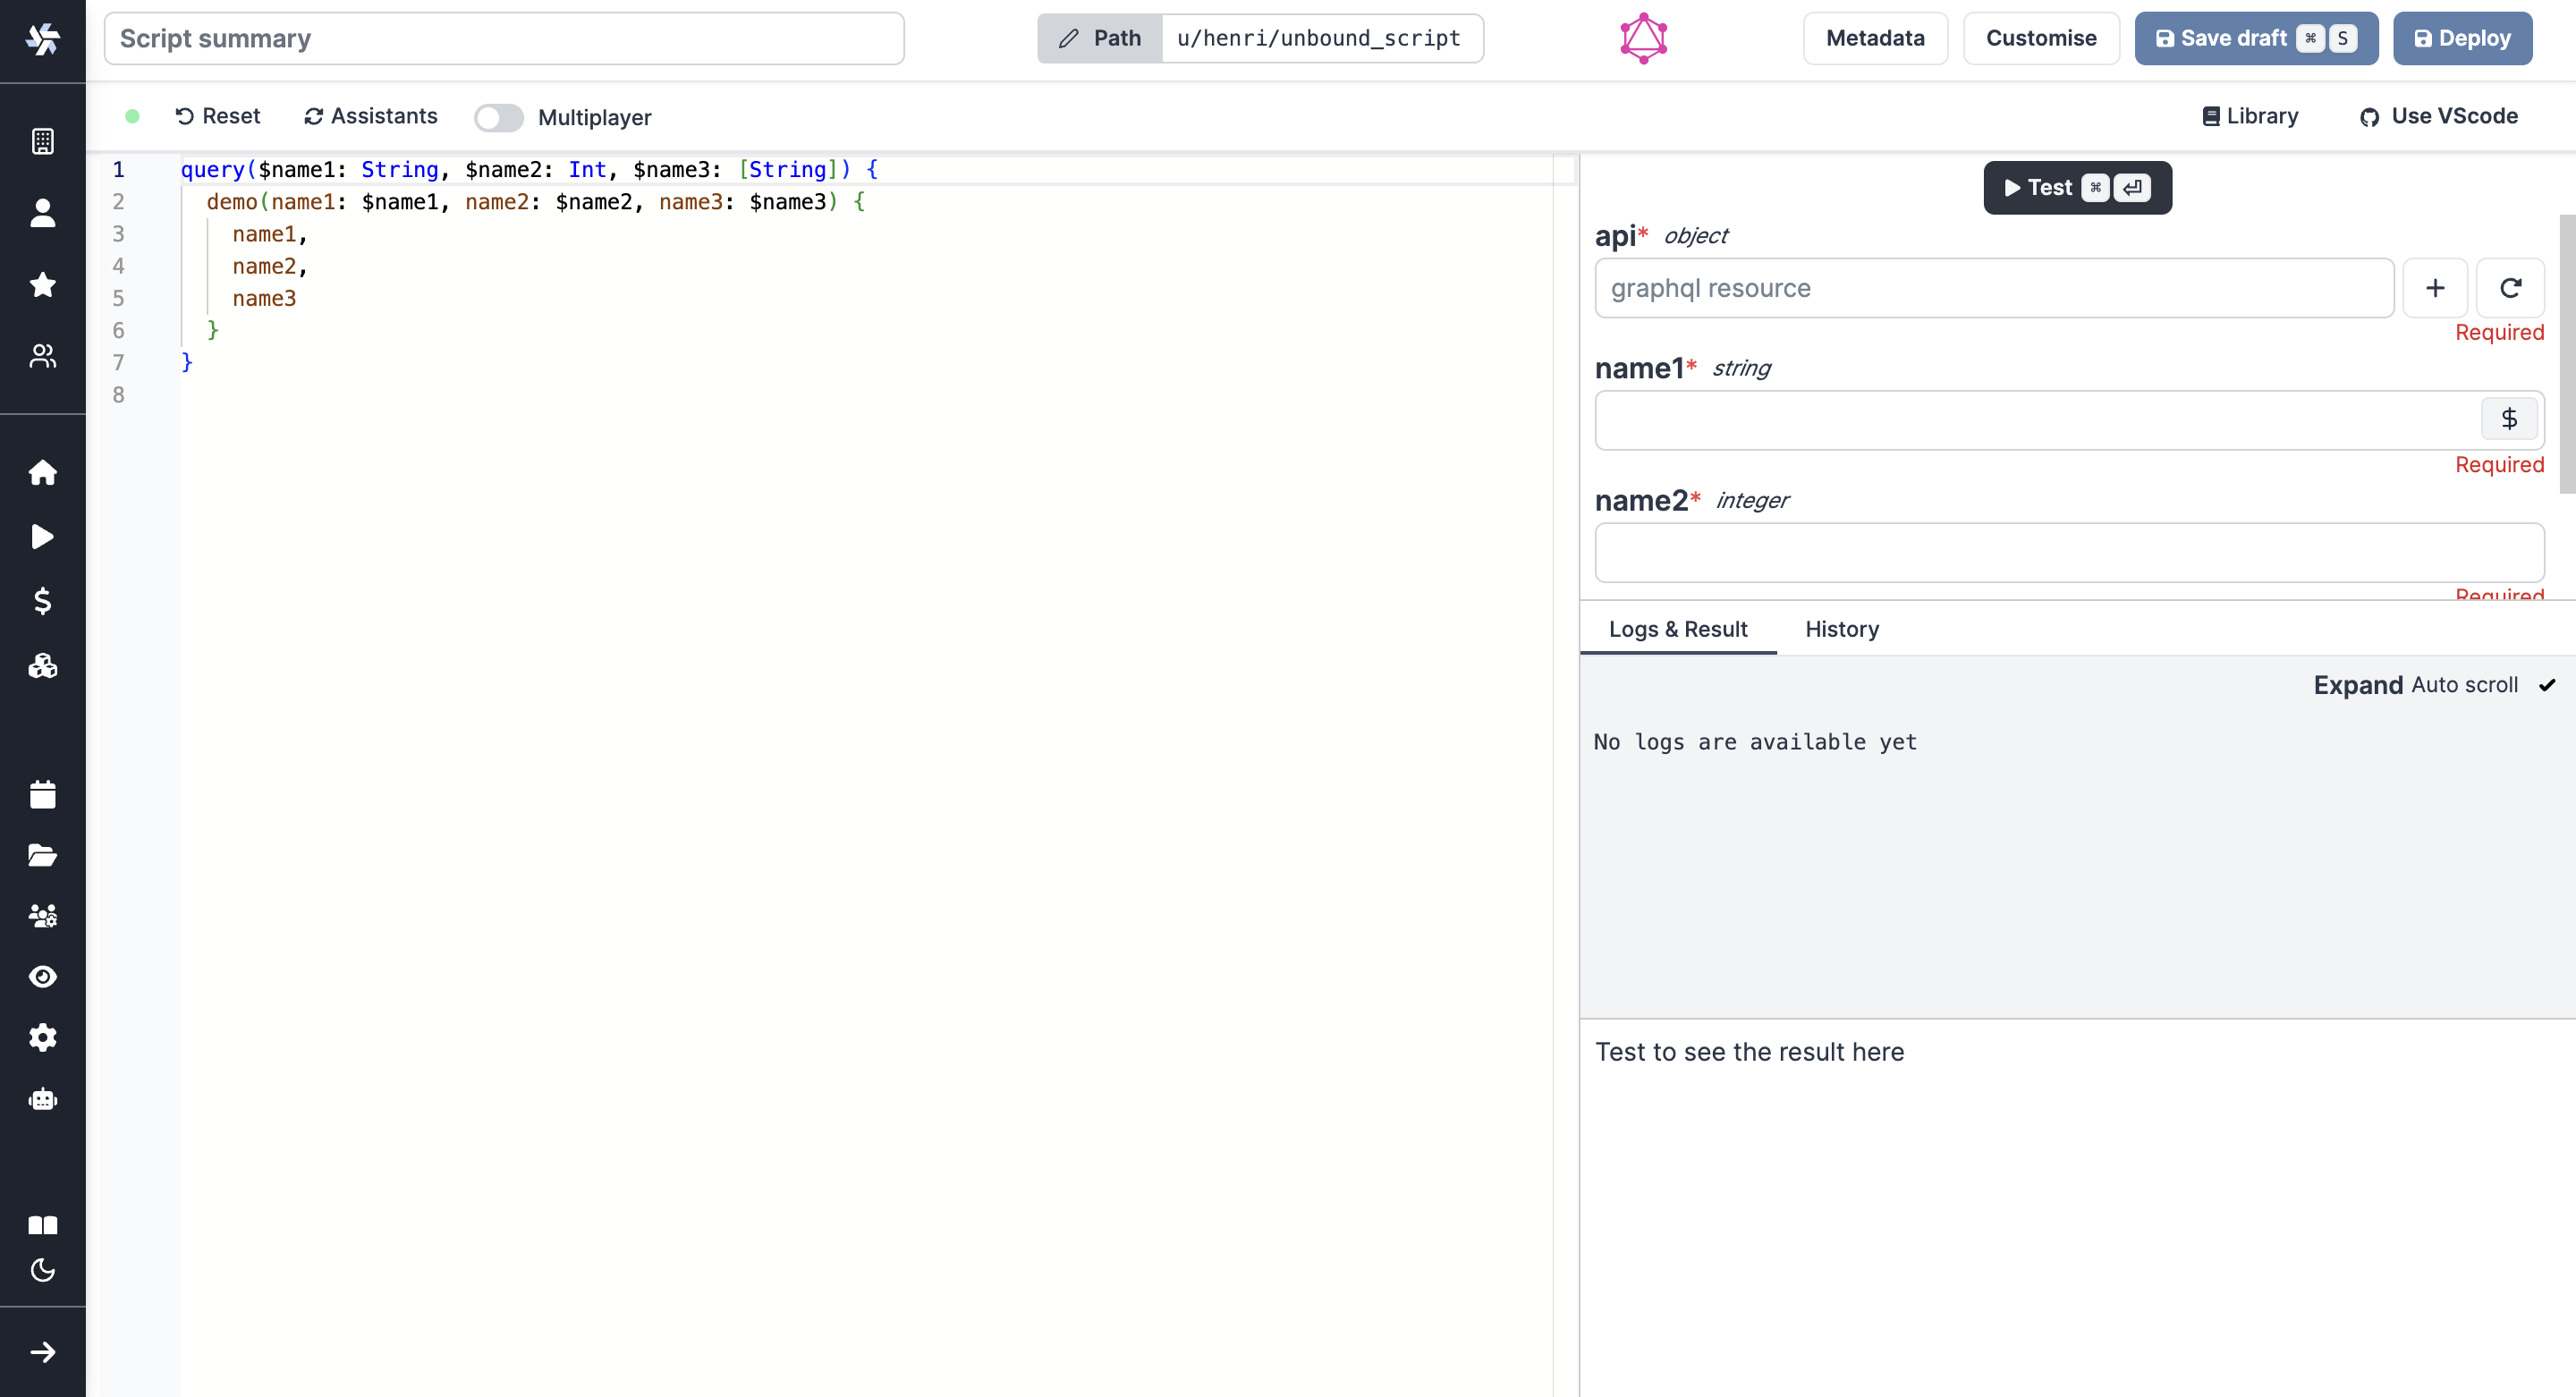This screenshot has width=2576, height=1397.
Task: Open Schedules via the calendar sidebar icon
Action: coord(43,793)
